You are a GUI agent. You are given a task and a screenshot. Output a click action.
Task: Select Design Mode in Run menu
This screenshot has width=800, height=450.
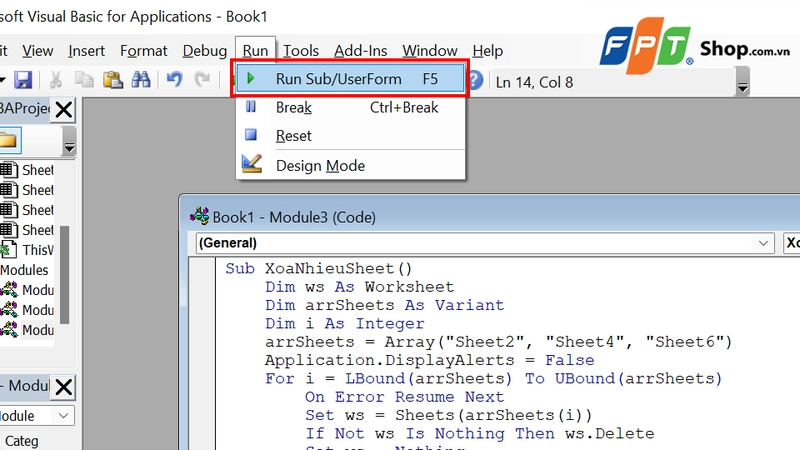[x=350, y=165]
